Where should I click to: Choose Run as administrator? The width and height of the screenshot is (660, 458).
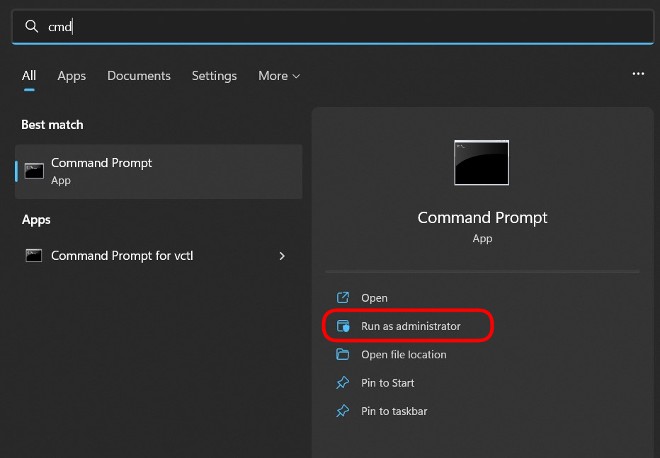(410, 326)
